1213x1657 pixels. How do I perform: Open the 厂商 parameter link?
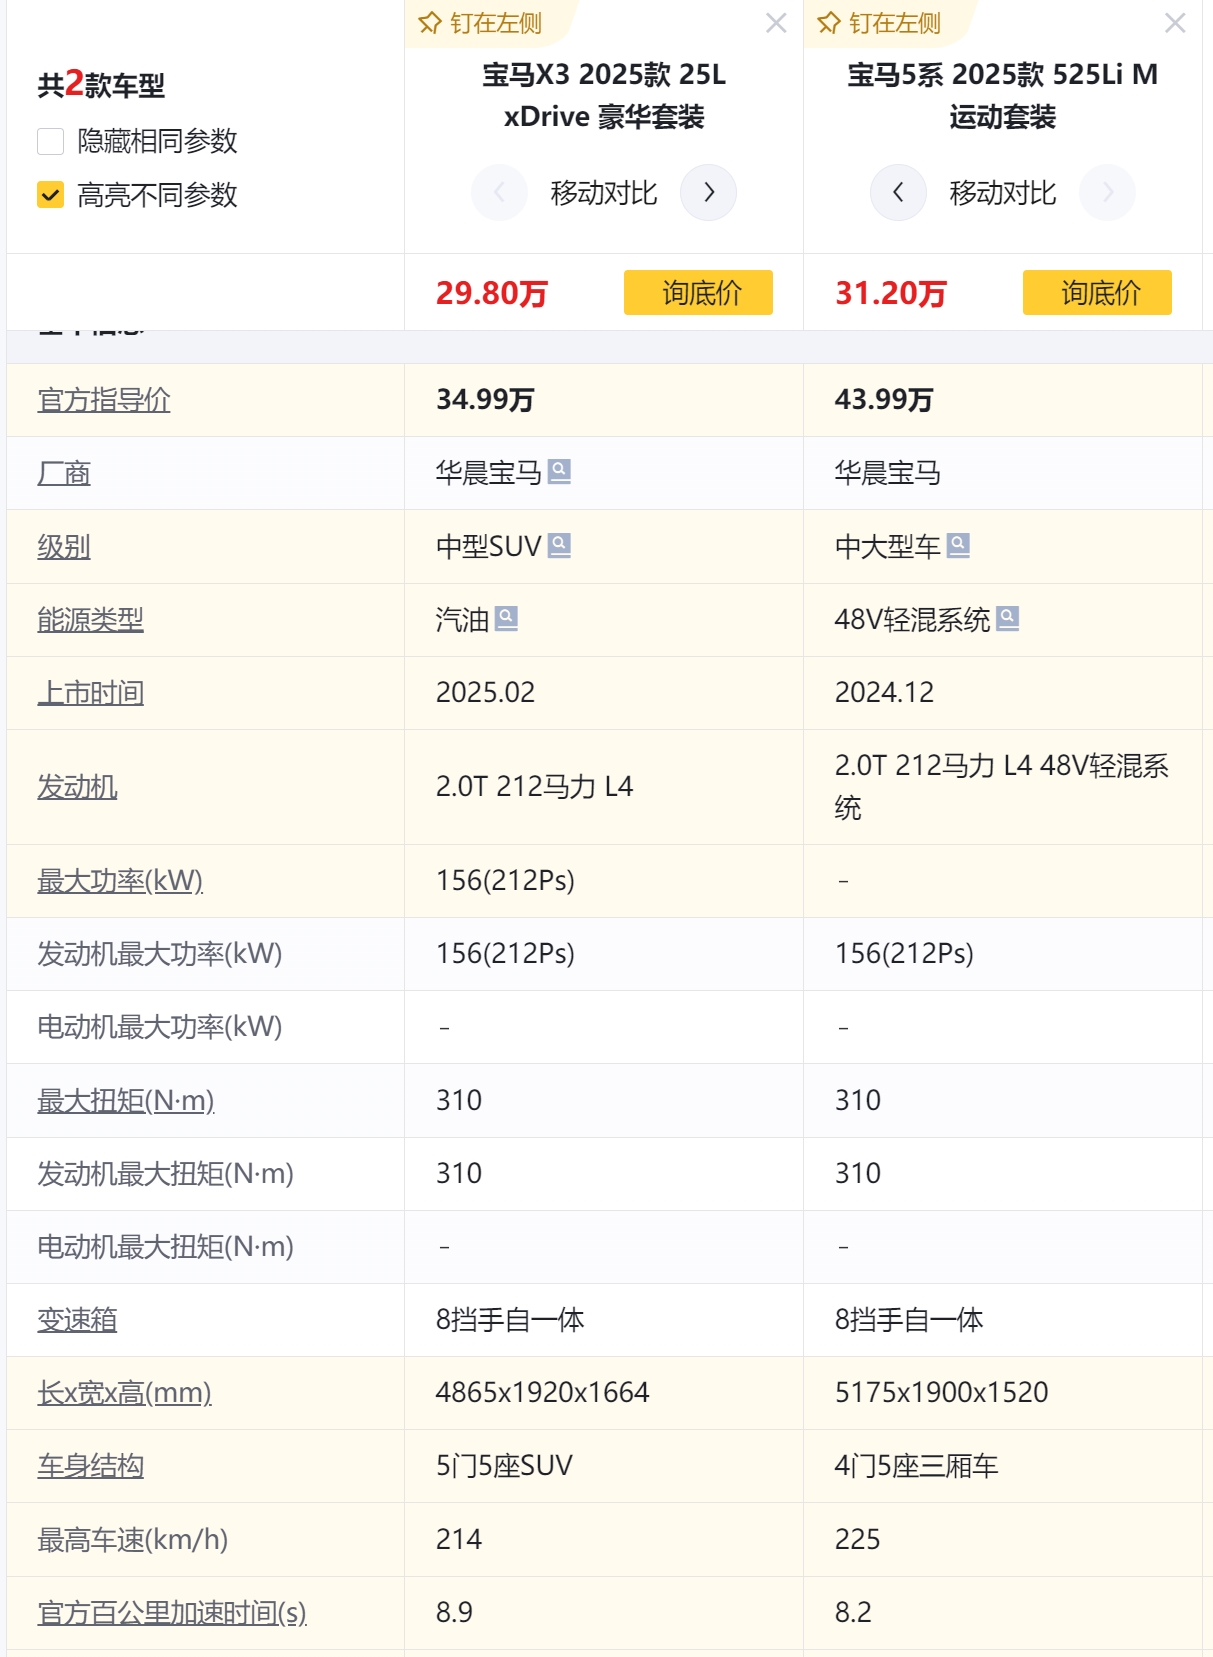(x=64, y=473)
